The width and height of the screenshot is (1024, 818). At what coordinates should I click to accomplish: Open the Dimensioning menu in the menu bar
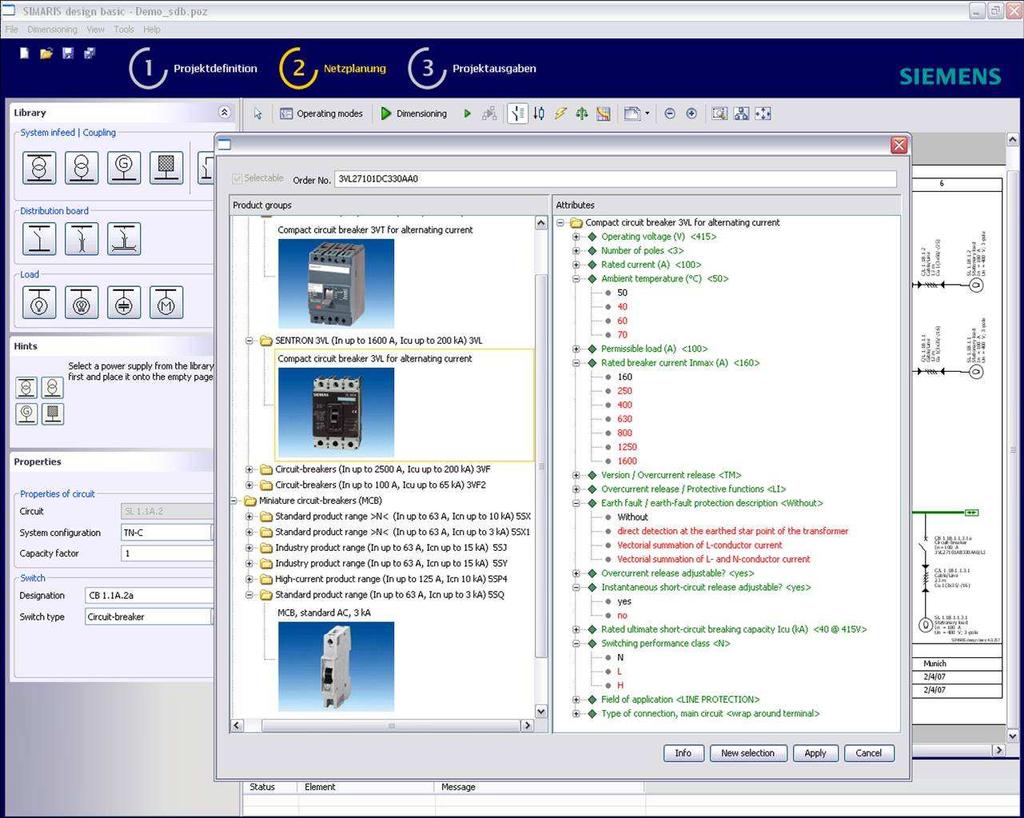click(52, 29)
